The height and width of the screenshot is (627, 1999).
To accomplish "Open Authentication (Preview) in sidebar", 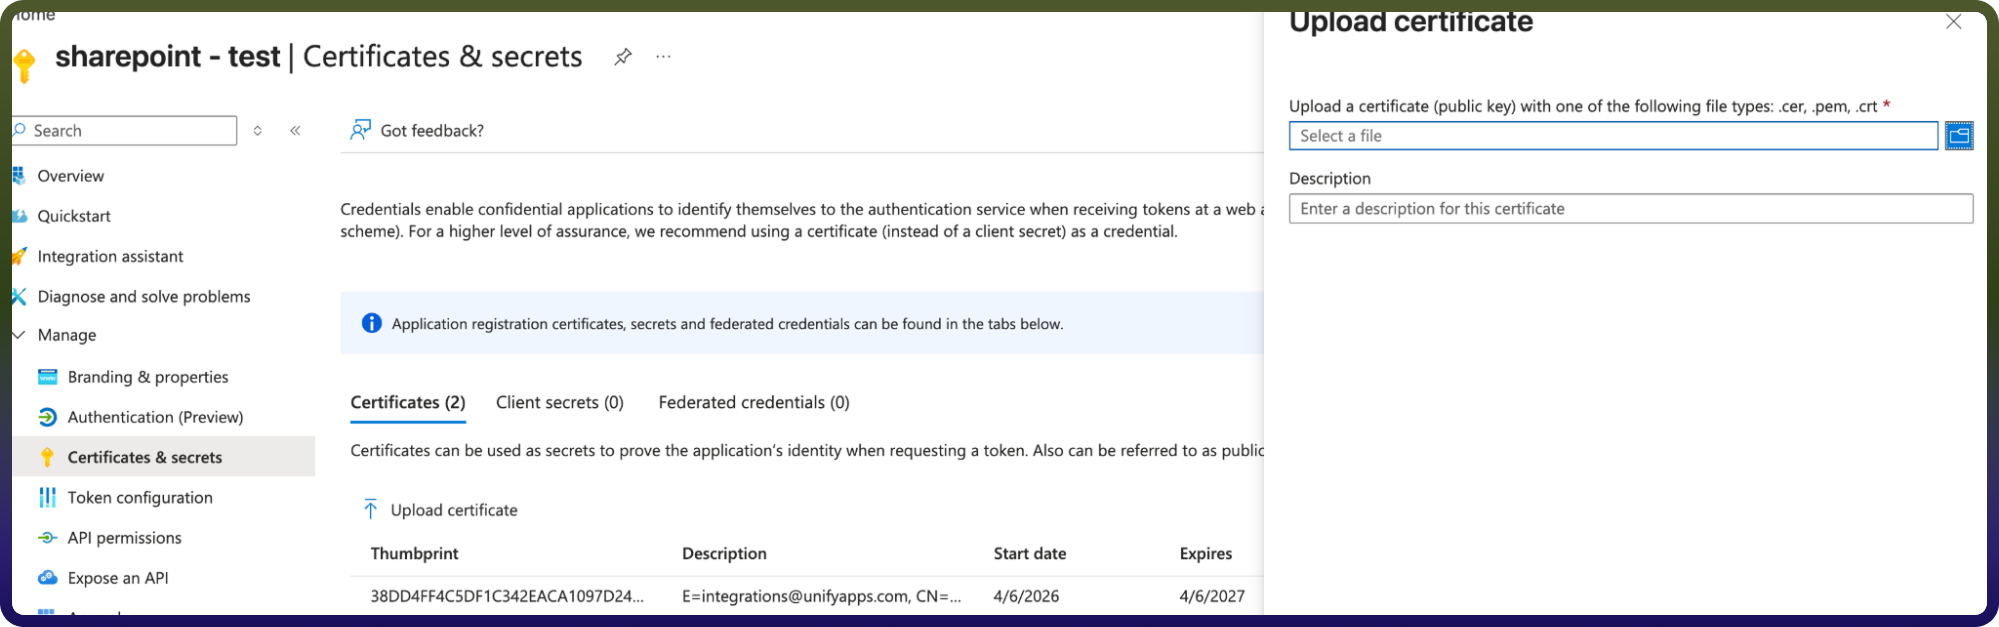I will (155, 417).
